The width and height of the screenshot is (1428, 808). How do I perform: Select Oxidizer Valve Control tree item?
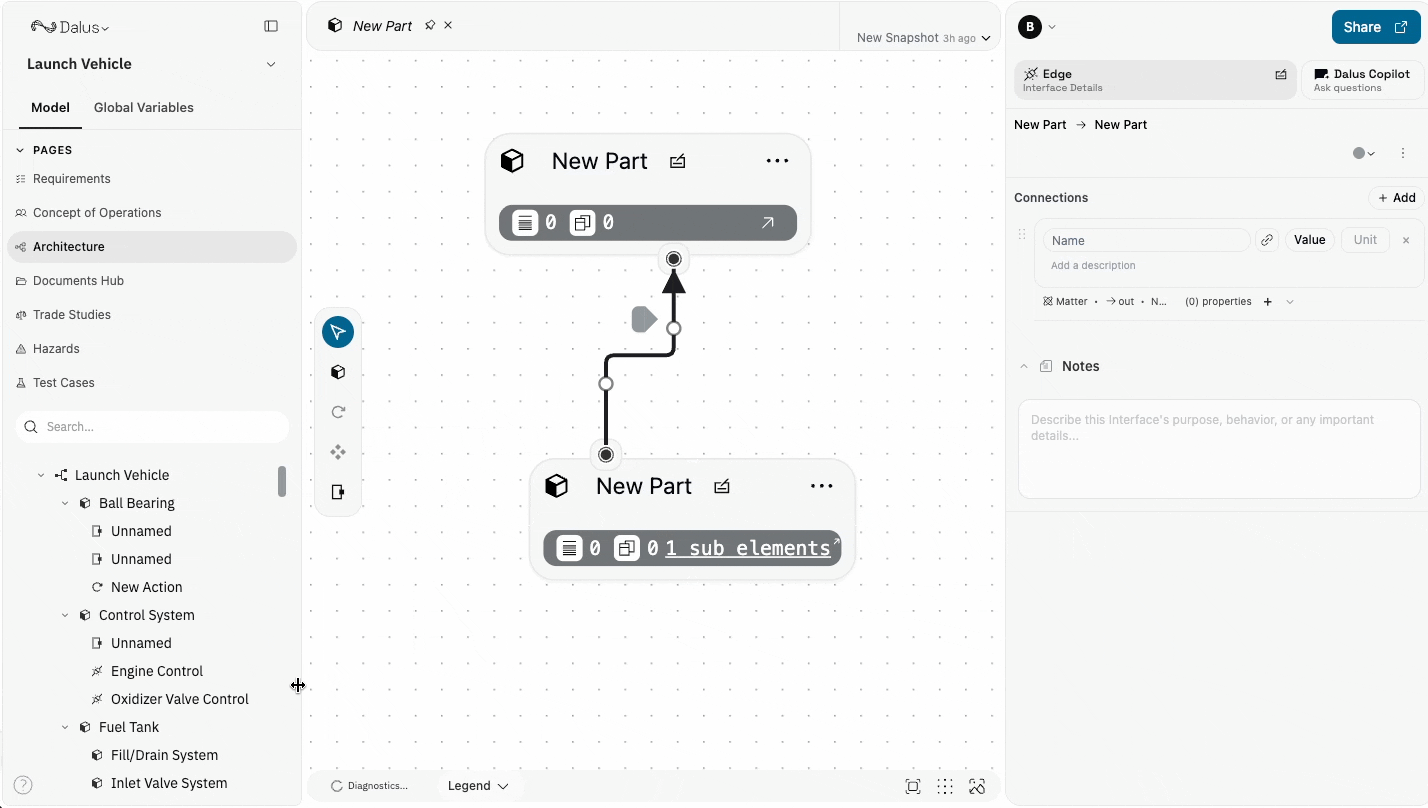pos(180,699)
